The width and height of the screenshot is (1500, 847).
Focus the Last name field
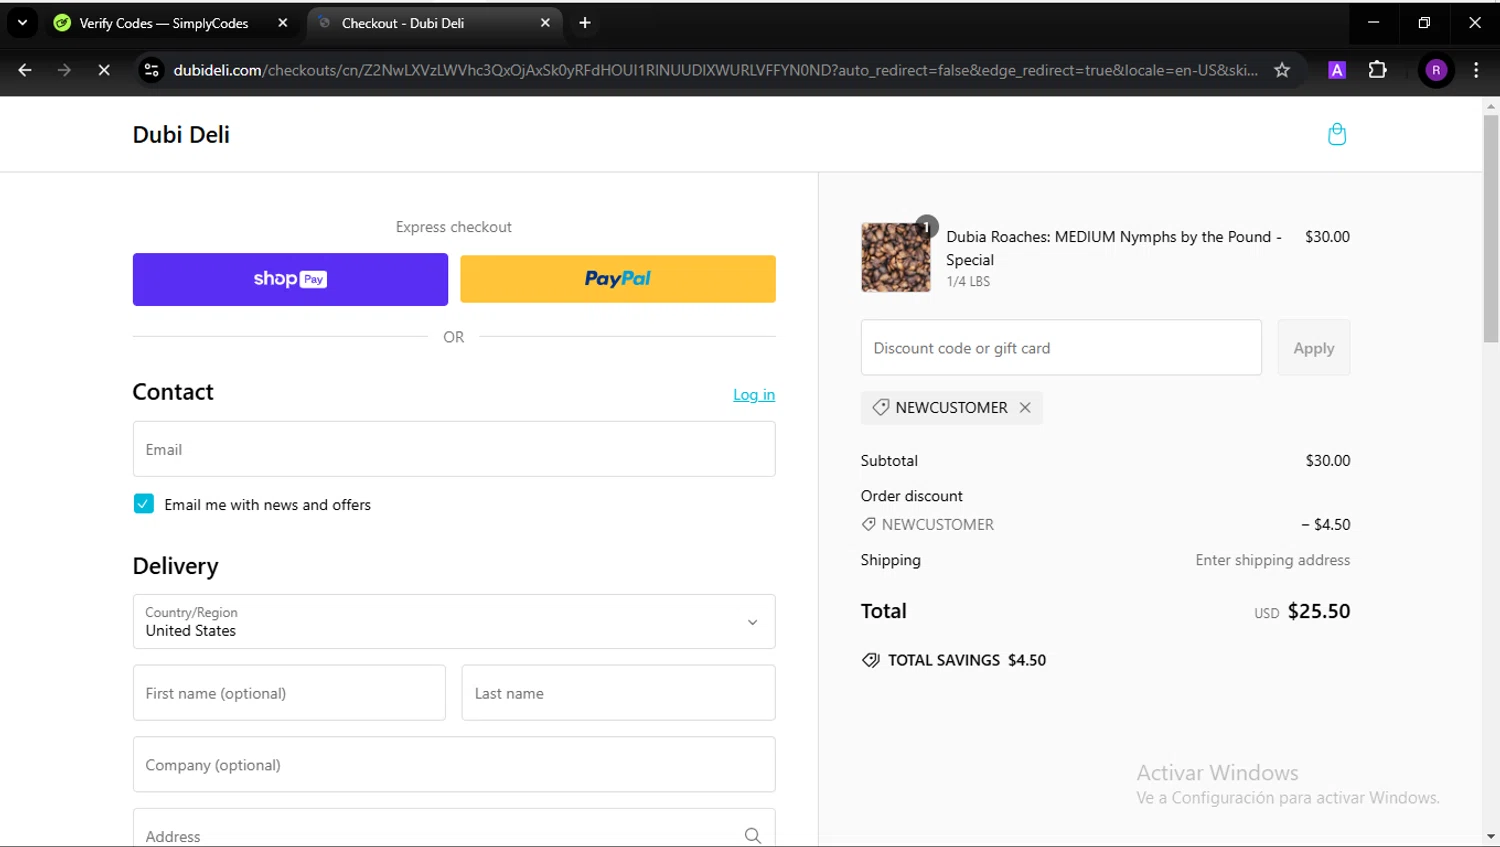point(618,693)
